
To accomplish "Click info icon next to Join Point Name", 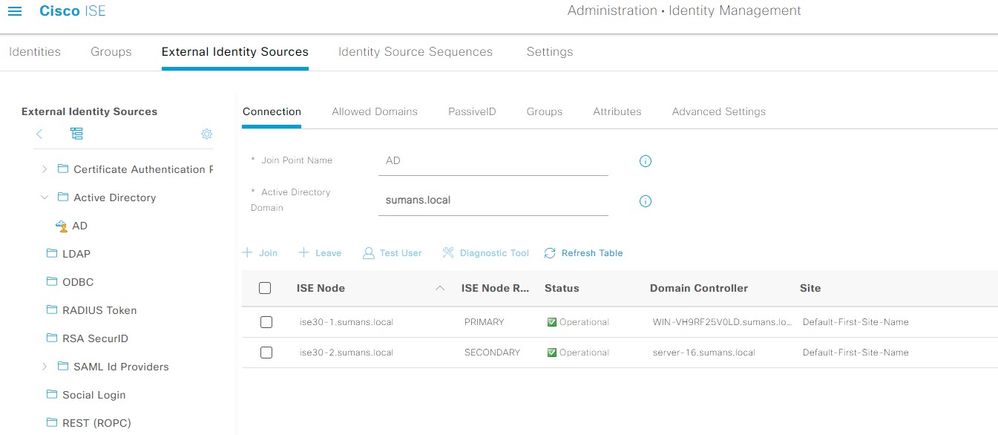I will point(645,161).
